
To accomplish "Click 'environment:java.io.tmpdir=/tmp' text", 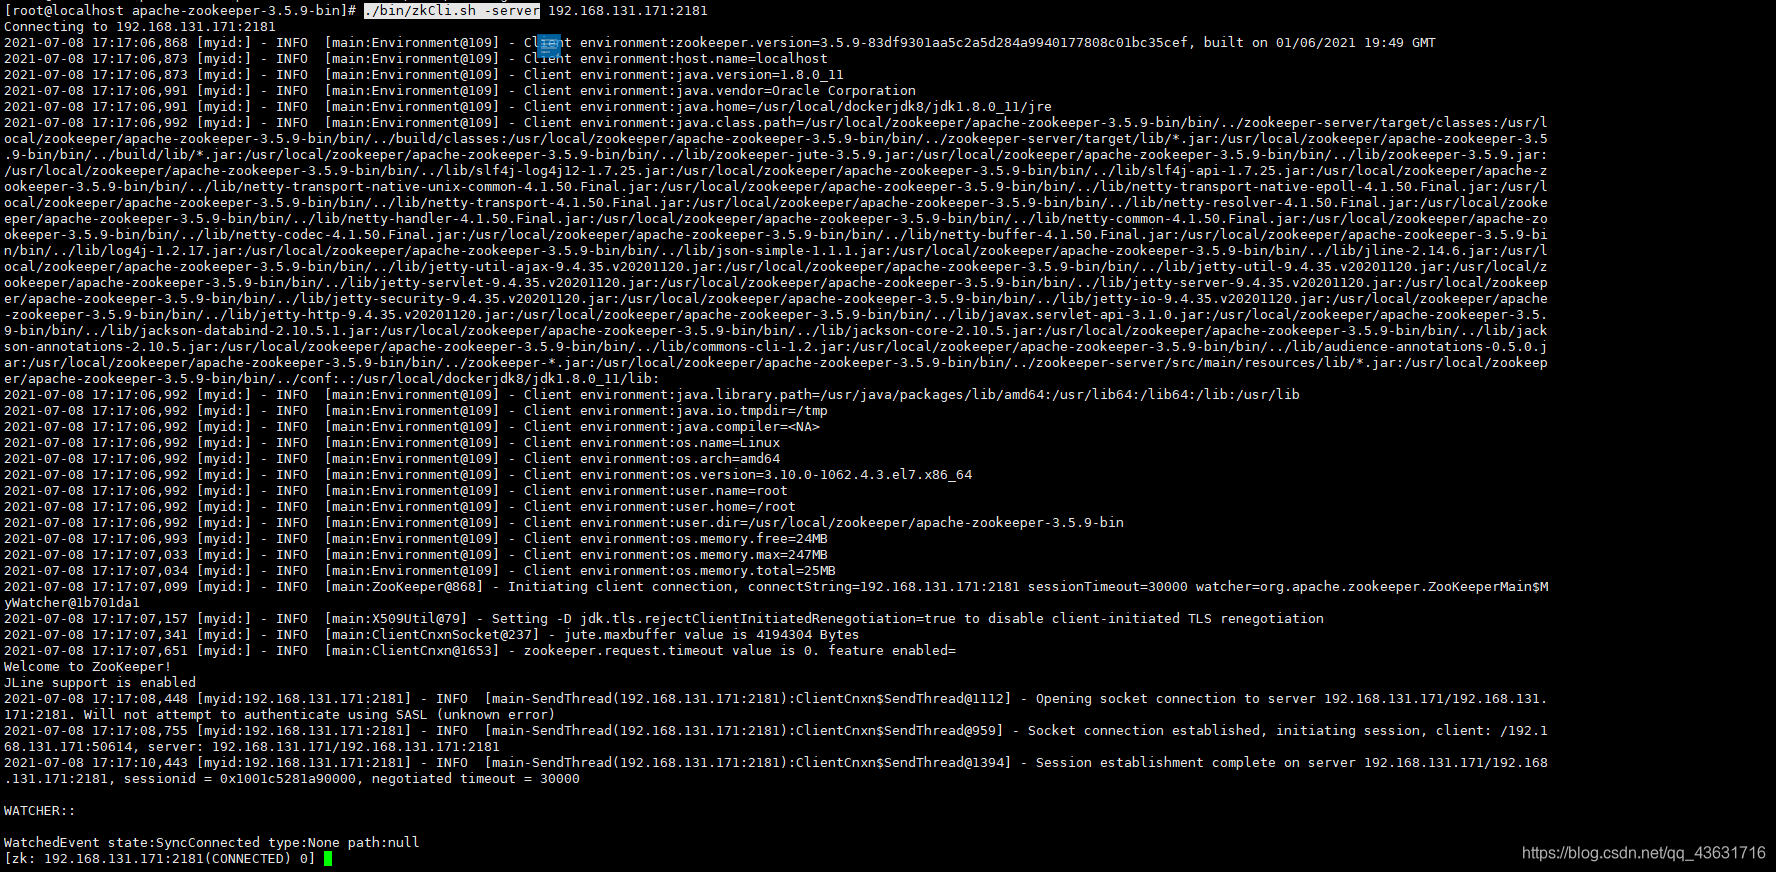I will point(704,411).
